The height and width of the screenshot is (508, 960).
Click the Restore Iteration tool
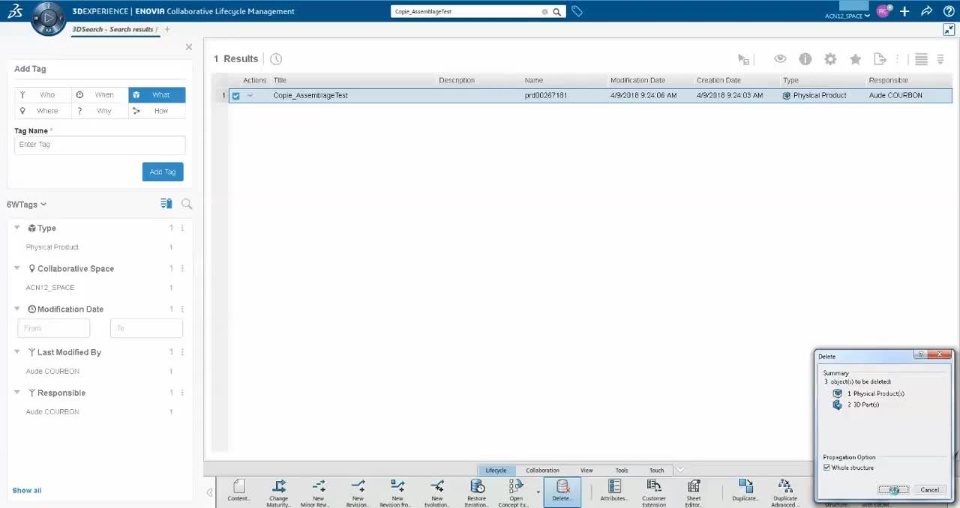pyautogui.click(x=476, y=493)
